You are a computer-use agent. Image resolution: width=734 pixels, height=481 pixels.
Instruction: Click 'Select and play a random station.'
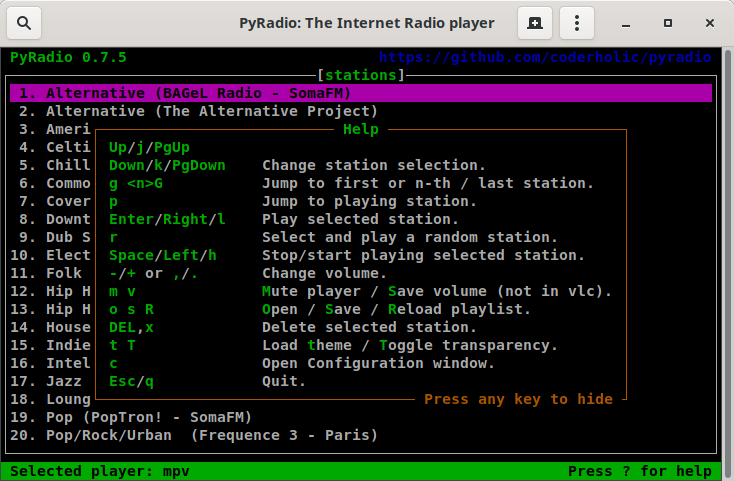tap(410, 237)
